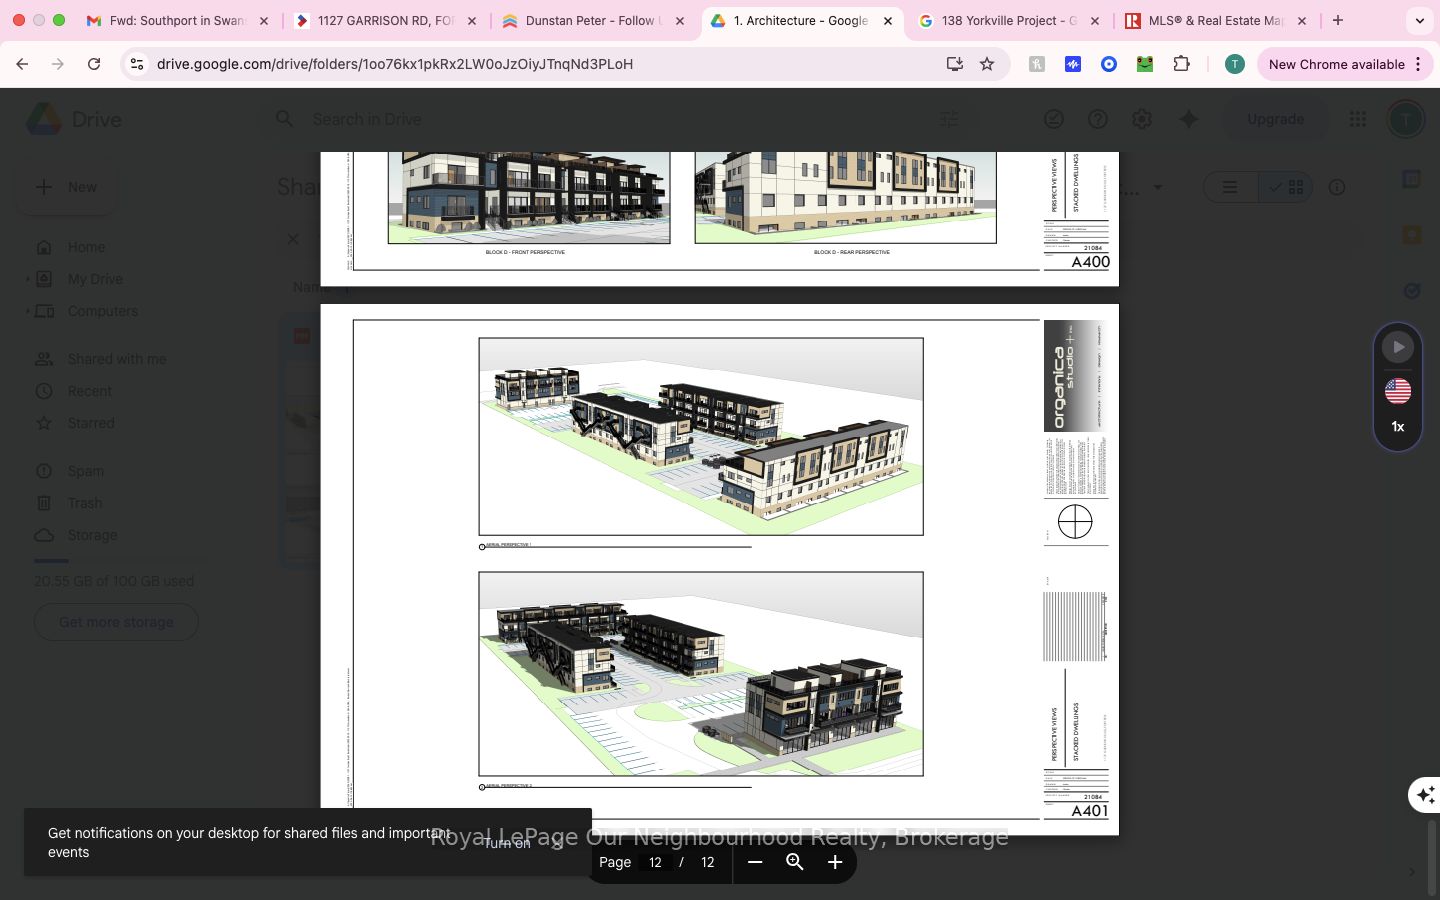1440x900 pixels.
Task: Open Storage in the Drive sidebar
Action: tap(92, 535)
